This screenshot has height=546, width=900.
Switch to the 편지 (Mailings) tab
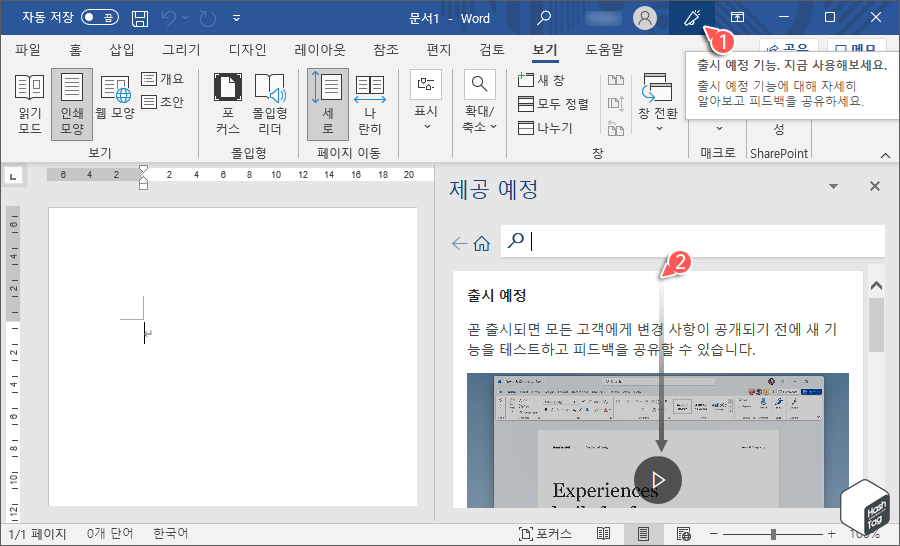(x=439, y=50)
